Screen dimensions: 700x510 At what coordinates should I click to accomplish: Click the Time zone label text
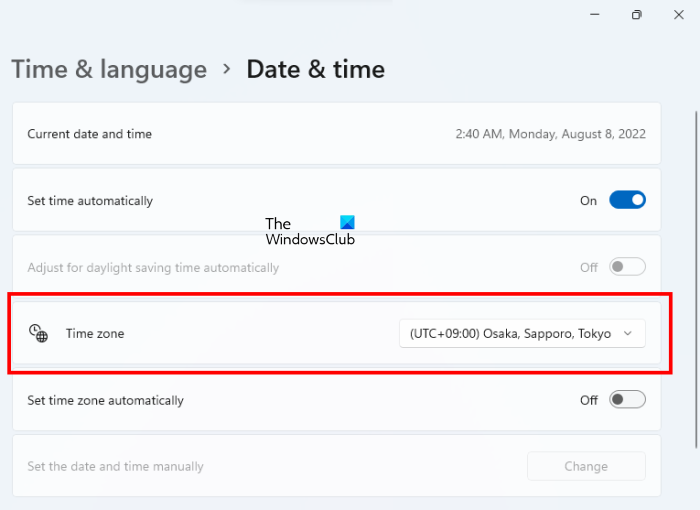tap(95, 333)
